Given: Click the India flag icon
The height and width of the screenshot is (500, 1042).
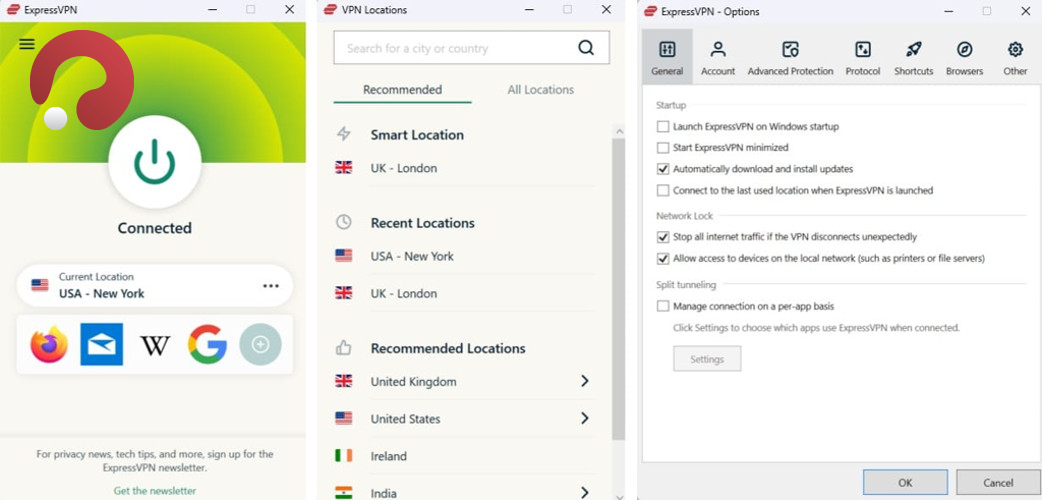Looking at the screenshot, I should [344, 493].
